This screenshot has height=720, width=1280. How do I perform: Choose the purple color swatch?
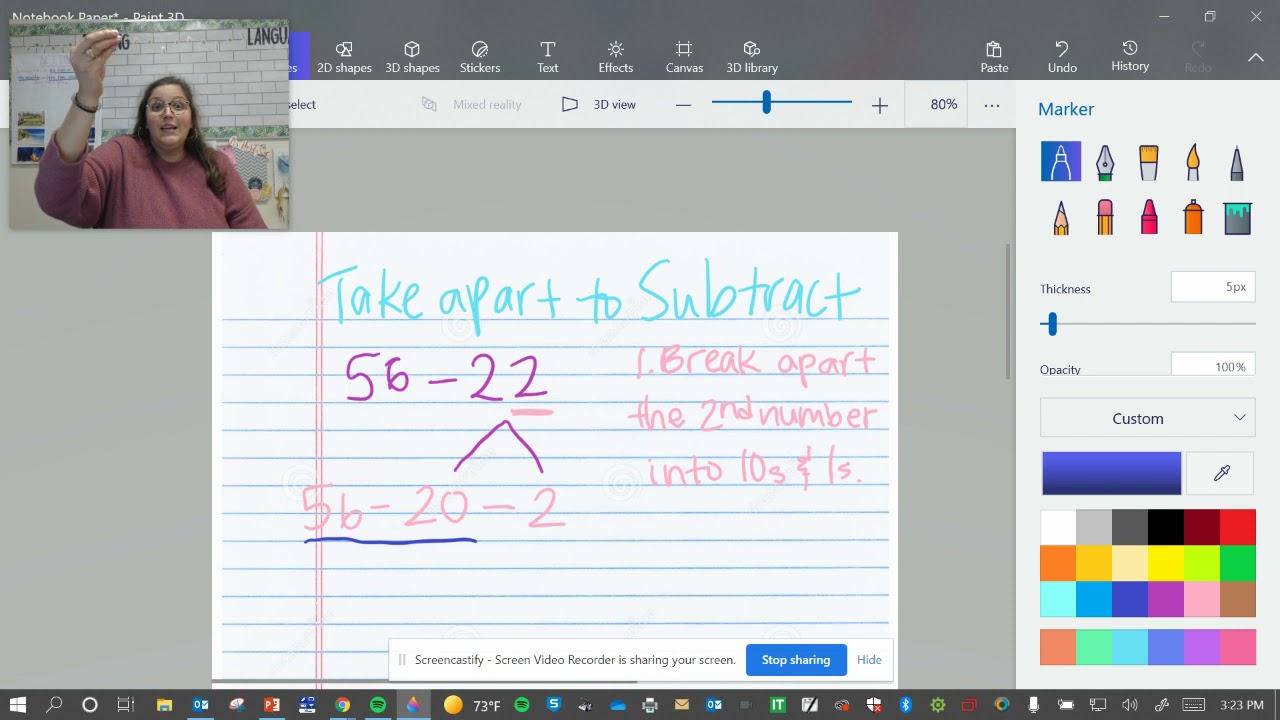click(x=1166, y=599)
